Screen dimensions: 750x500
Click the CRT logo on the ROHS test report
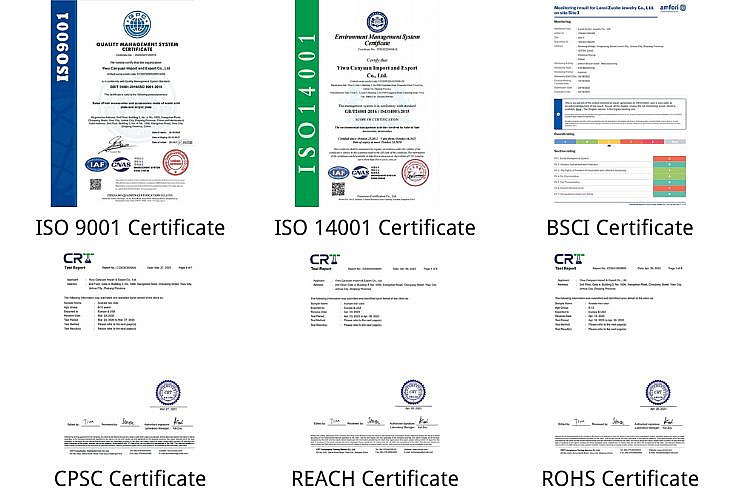tap(569, 260)
